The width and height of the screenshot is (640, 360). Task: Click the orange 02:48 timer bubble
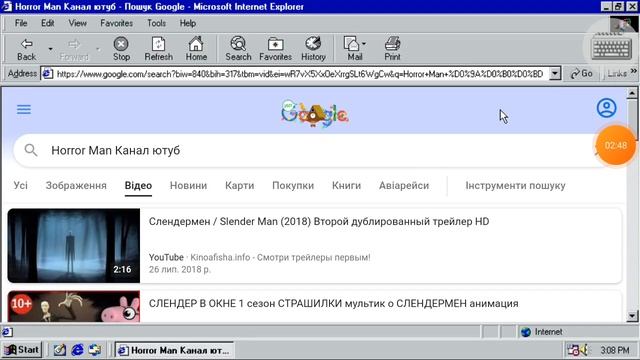(x=616, y=145)
